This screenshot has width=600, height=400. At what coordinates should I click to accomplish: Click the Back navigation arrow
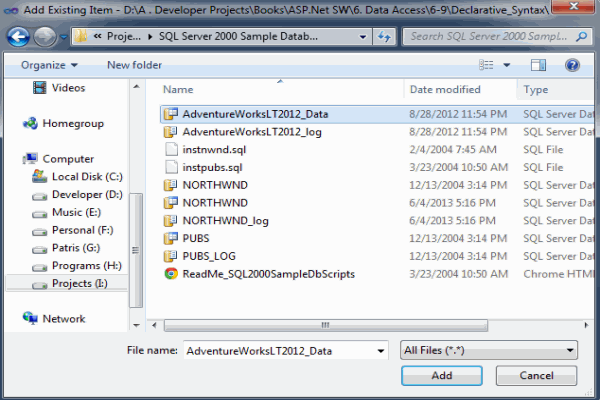[x=18, y=37]
